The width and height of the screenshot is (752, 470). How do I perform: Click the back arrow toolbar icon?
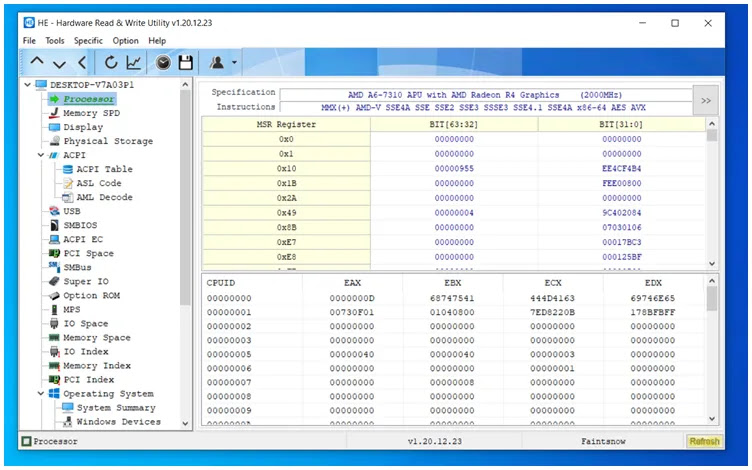(x=82, y=62)
